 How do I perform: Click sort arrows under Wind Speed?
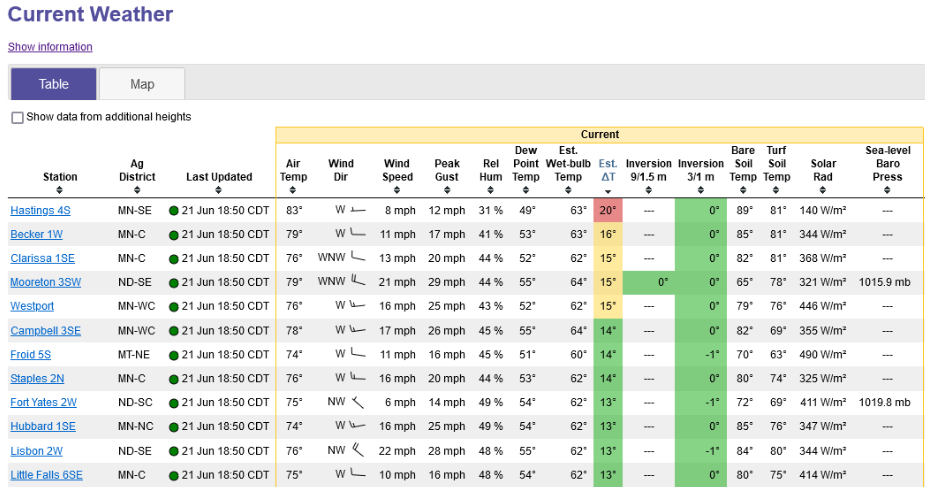pos(397,190)
